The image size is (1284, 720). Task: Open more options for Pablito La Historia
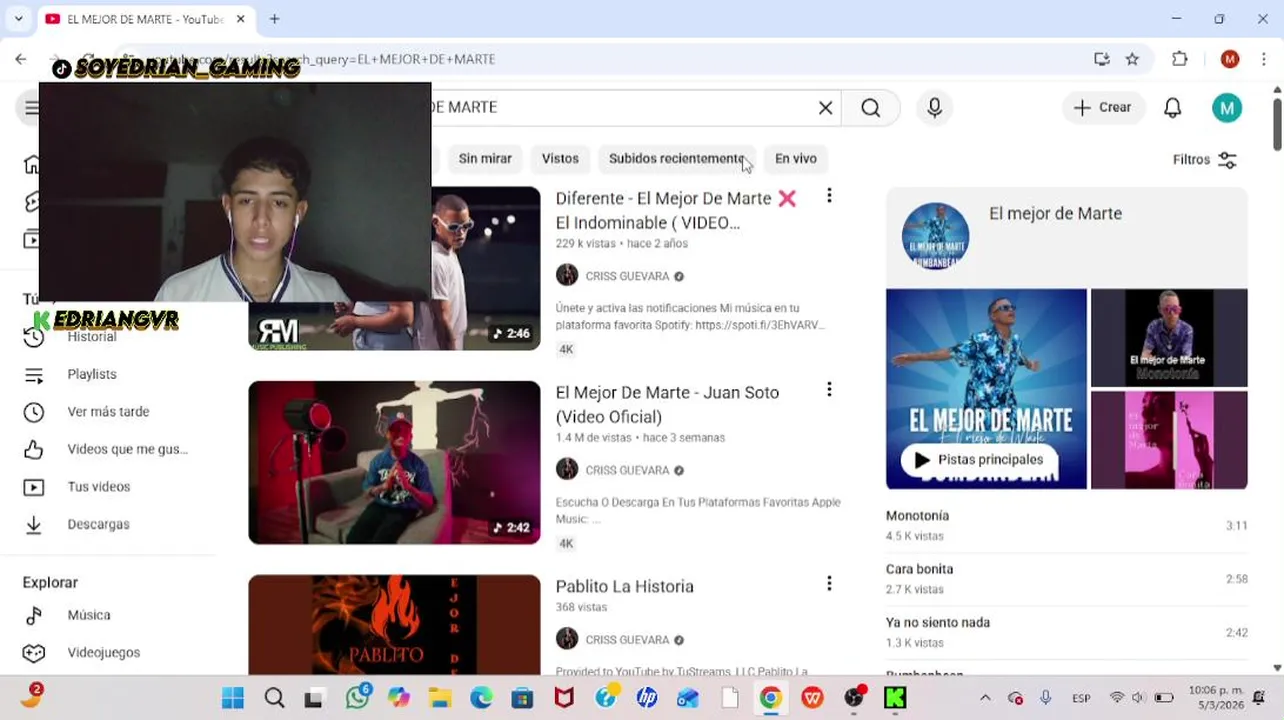pyautogui.click(x=829, y=583)
